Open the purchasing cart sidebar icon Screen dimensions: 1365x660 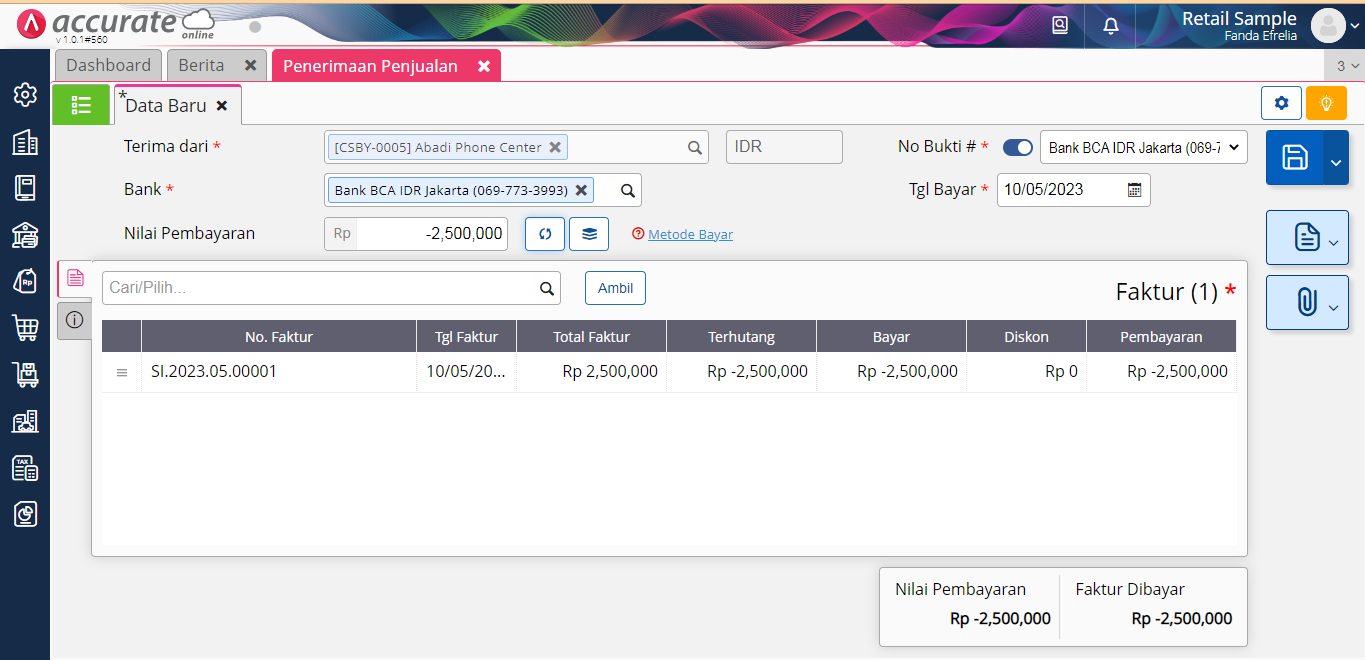(x=25, y=328)
